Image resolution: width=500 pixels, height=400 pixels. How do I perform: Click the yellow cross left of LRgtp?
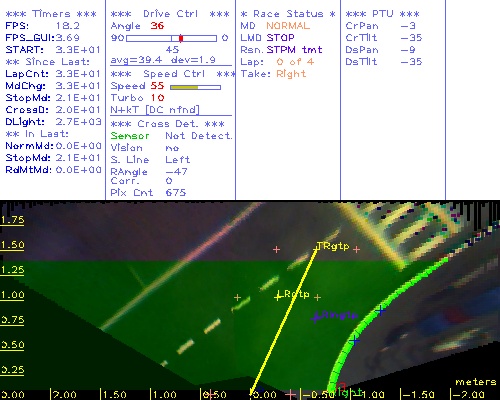click(x=237, y=297)
